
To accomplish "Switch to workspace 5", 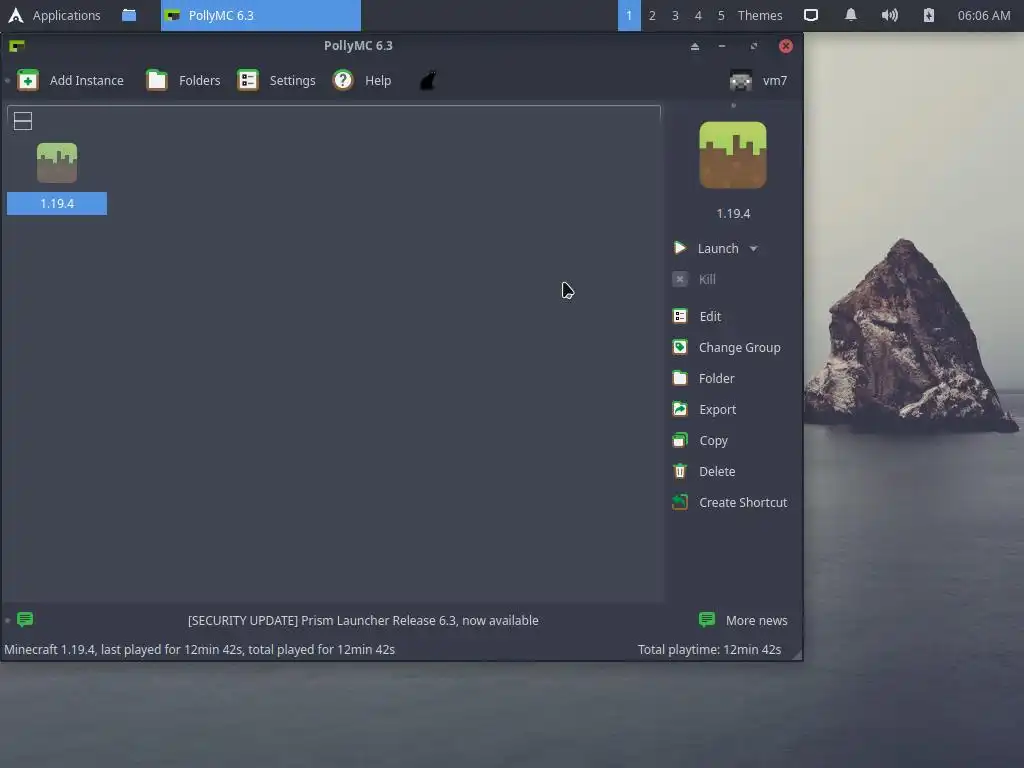I will [x=721, y=15].
